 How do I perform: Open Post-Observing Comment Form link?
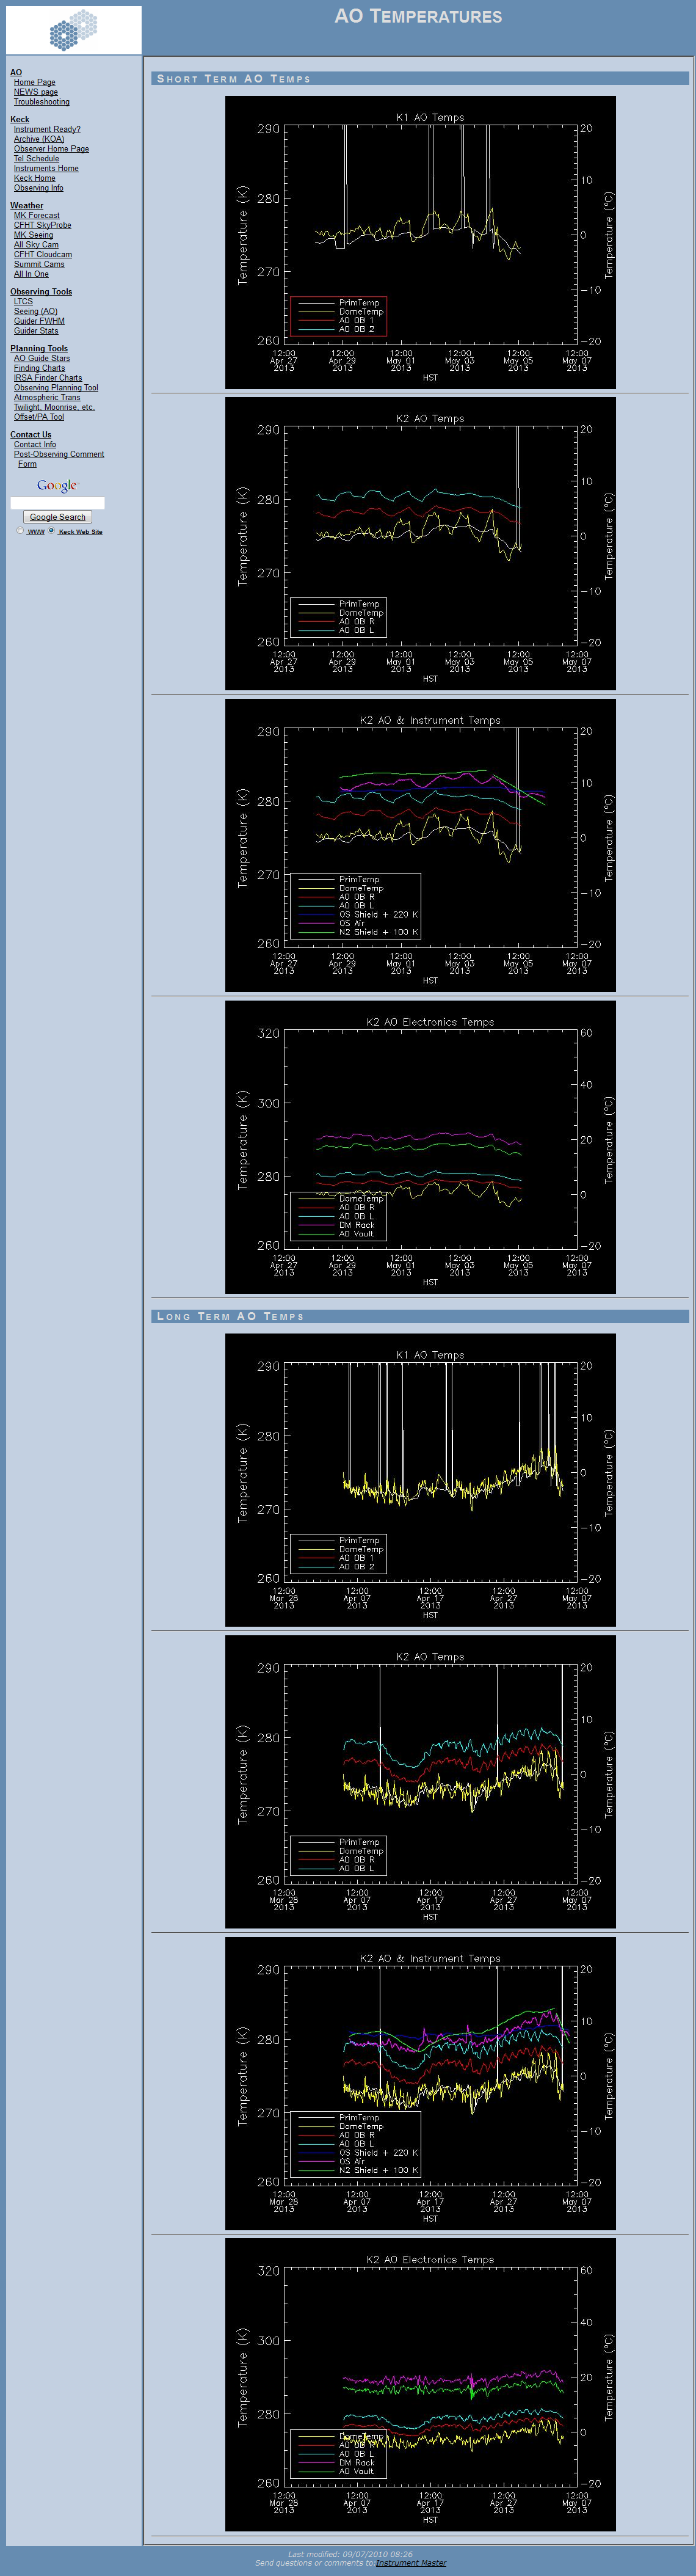click(58, 459)
